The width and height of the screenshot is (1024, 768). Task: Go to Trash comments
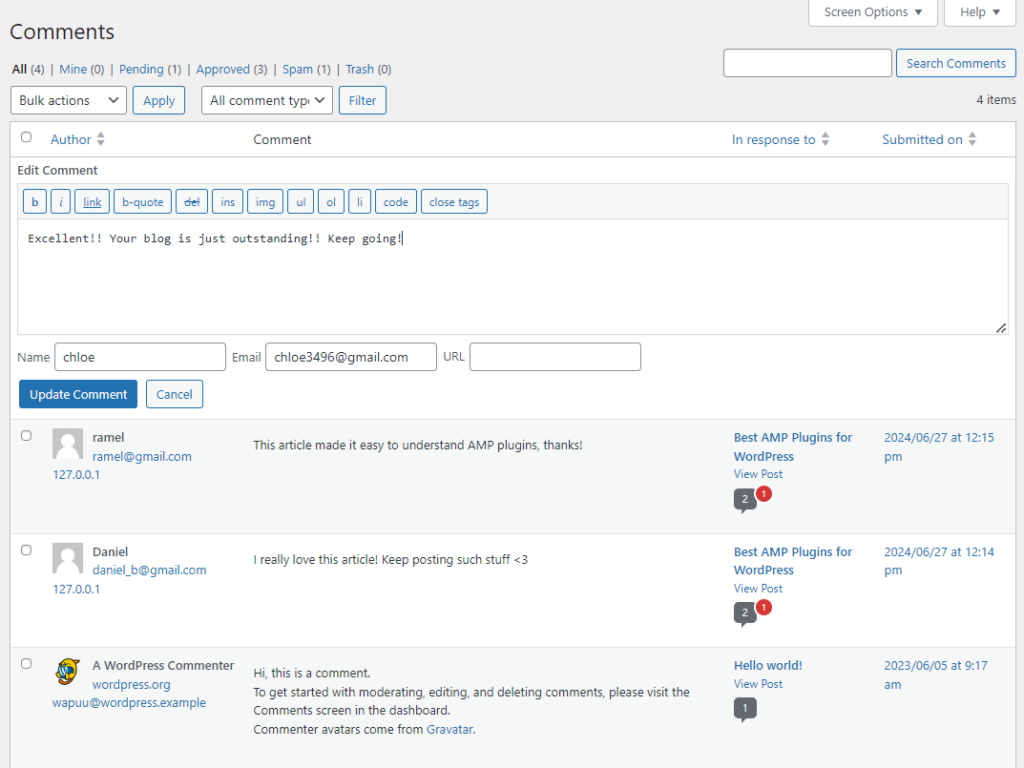click(360, 69)
